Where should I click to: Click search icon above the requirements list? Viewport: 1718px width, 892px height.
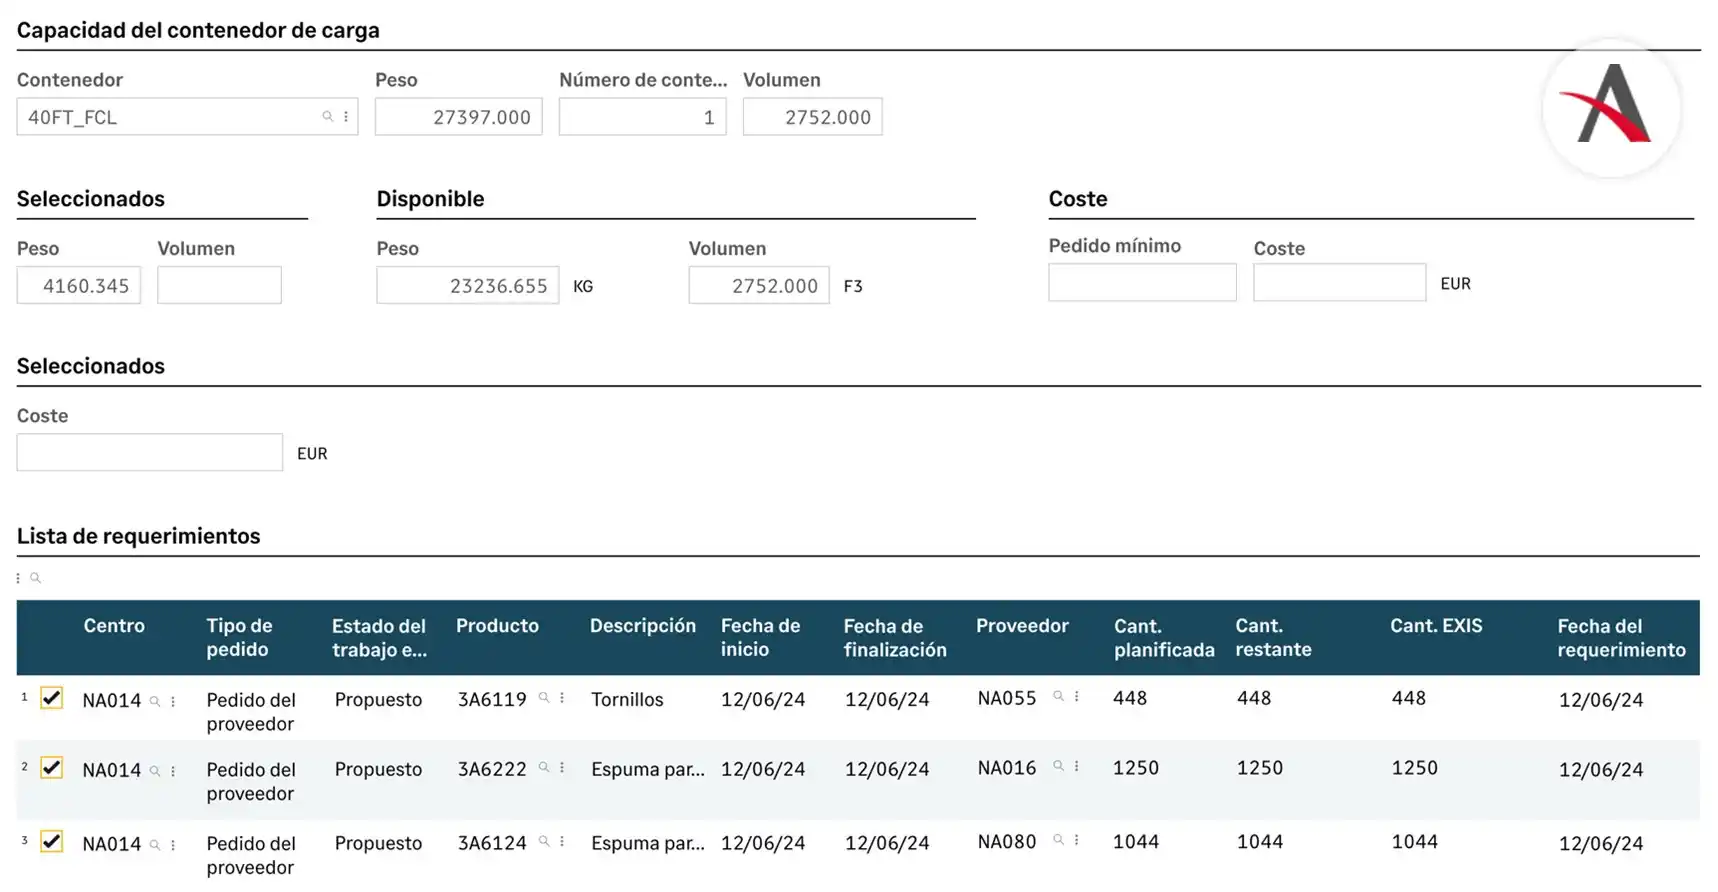coord(36,578)
